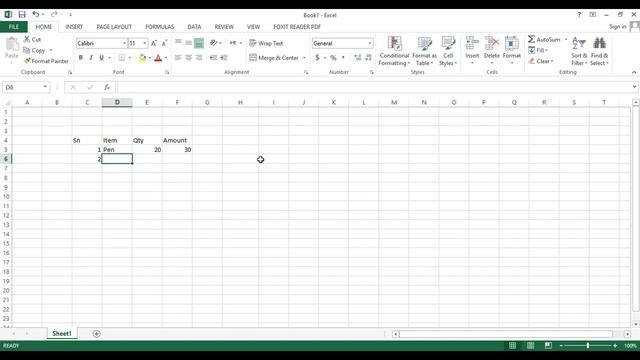Open the FILE tab

(x=14, y=27)
